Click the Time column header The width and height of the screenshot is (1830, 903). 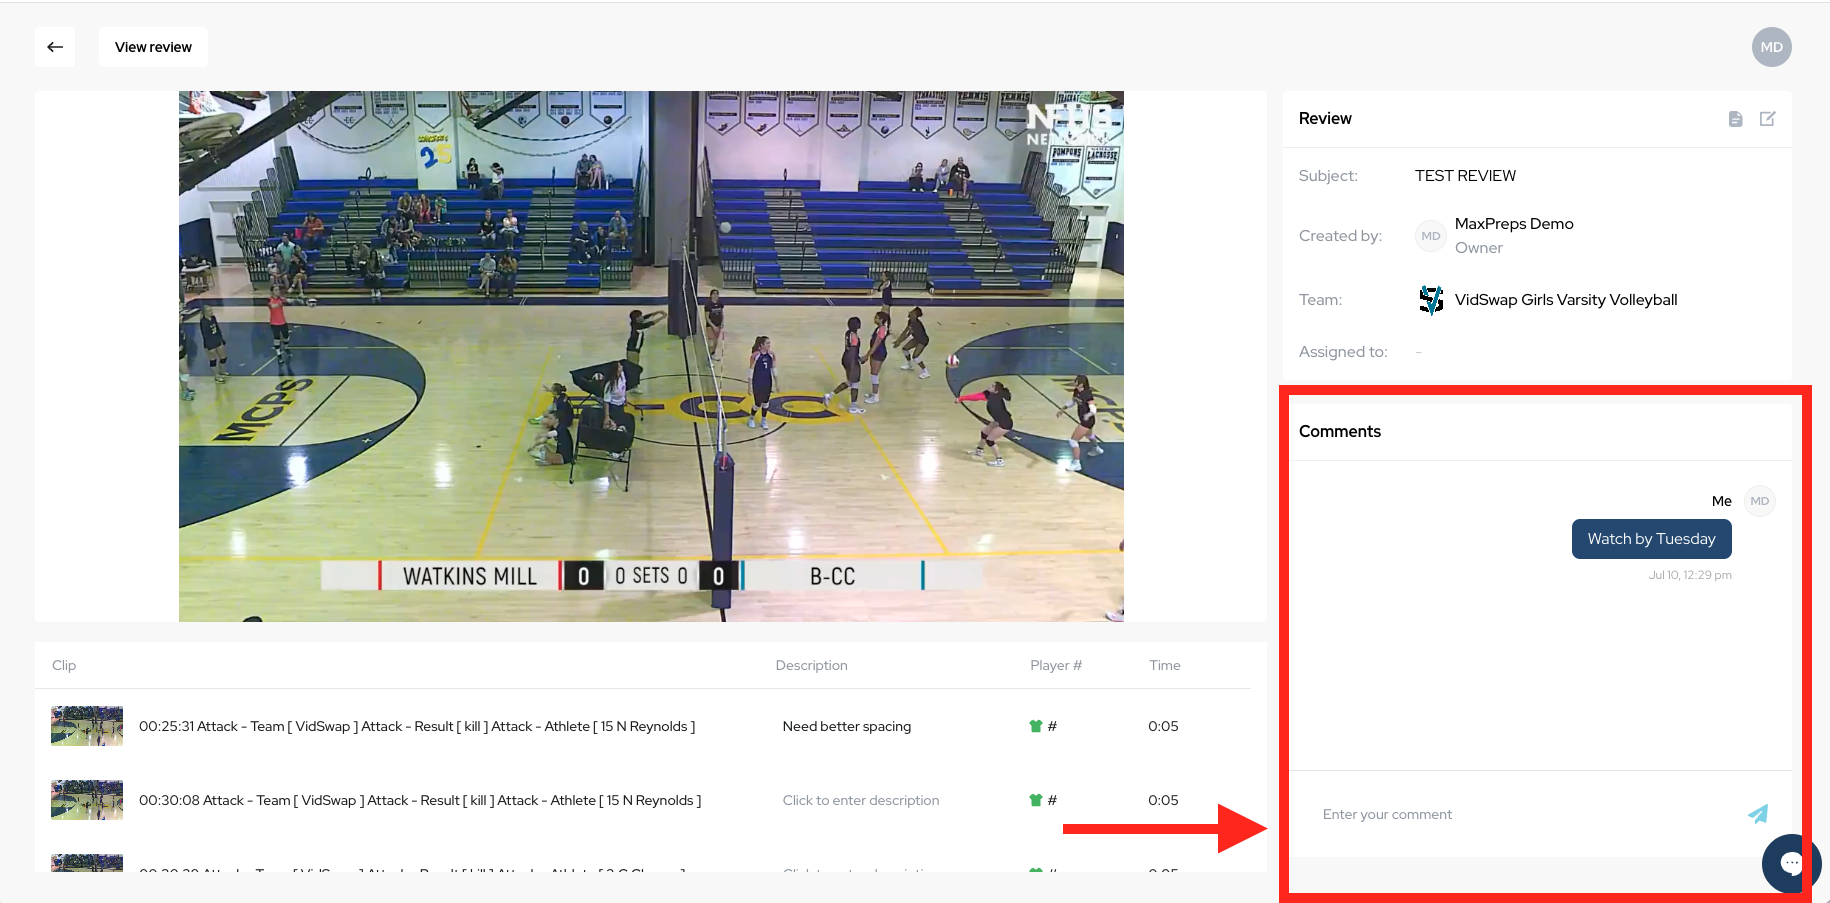(x=1165, y=665)
